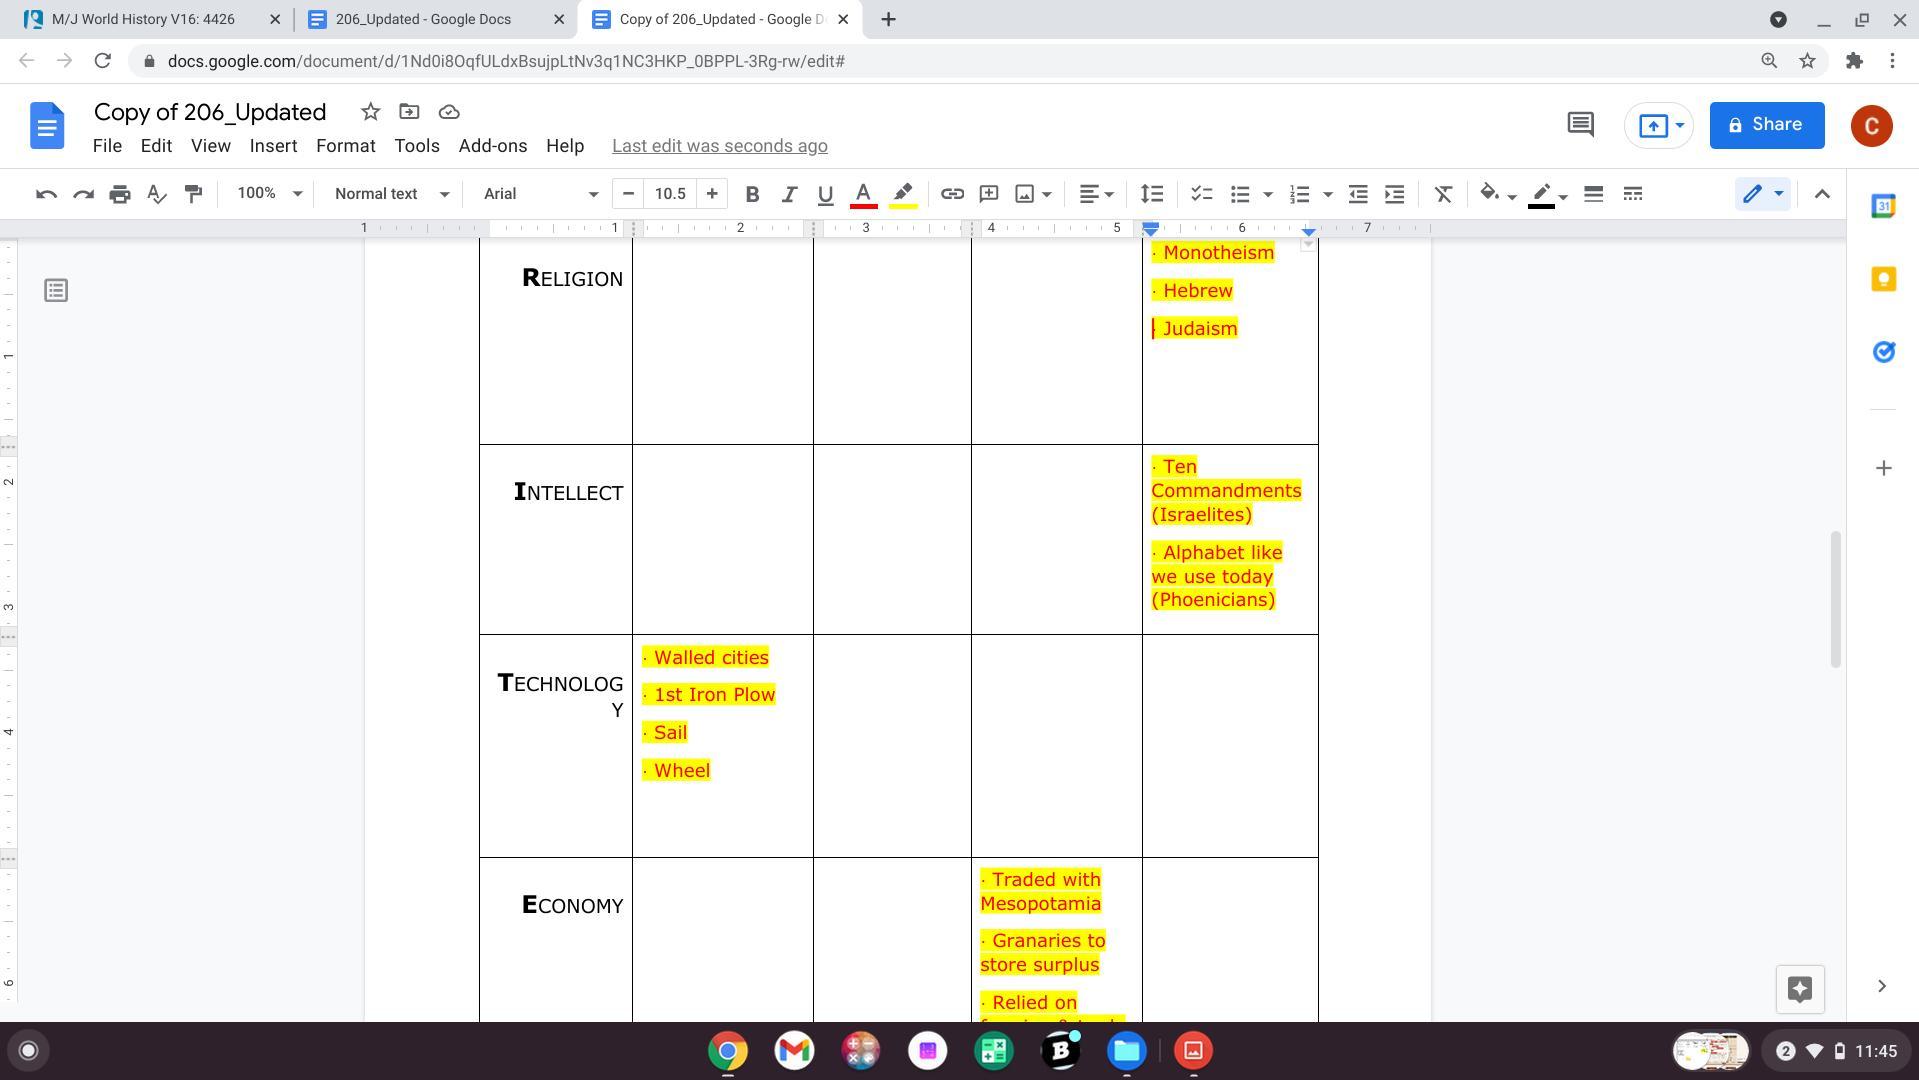Open Google Calendar in side panel
The width and height of the screenshot is (1919, 1080).
coord(1884,206)
